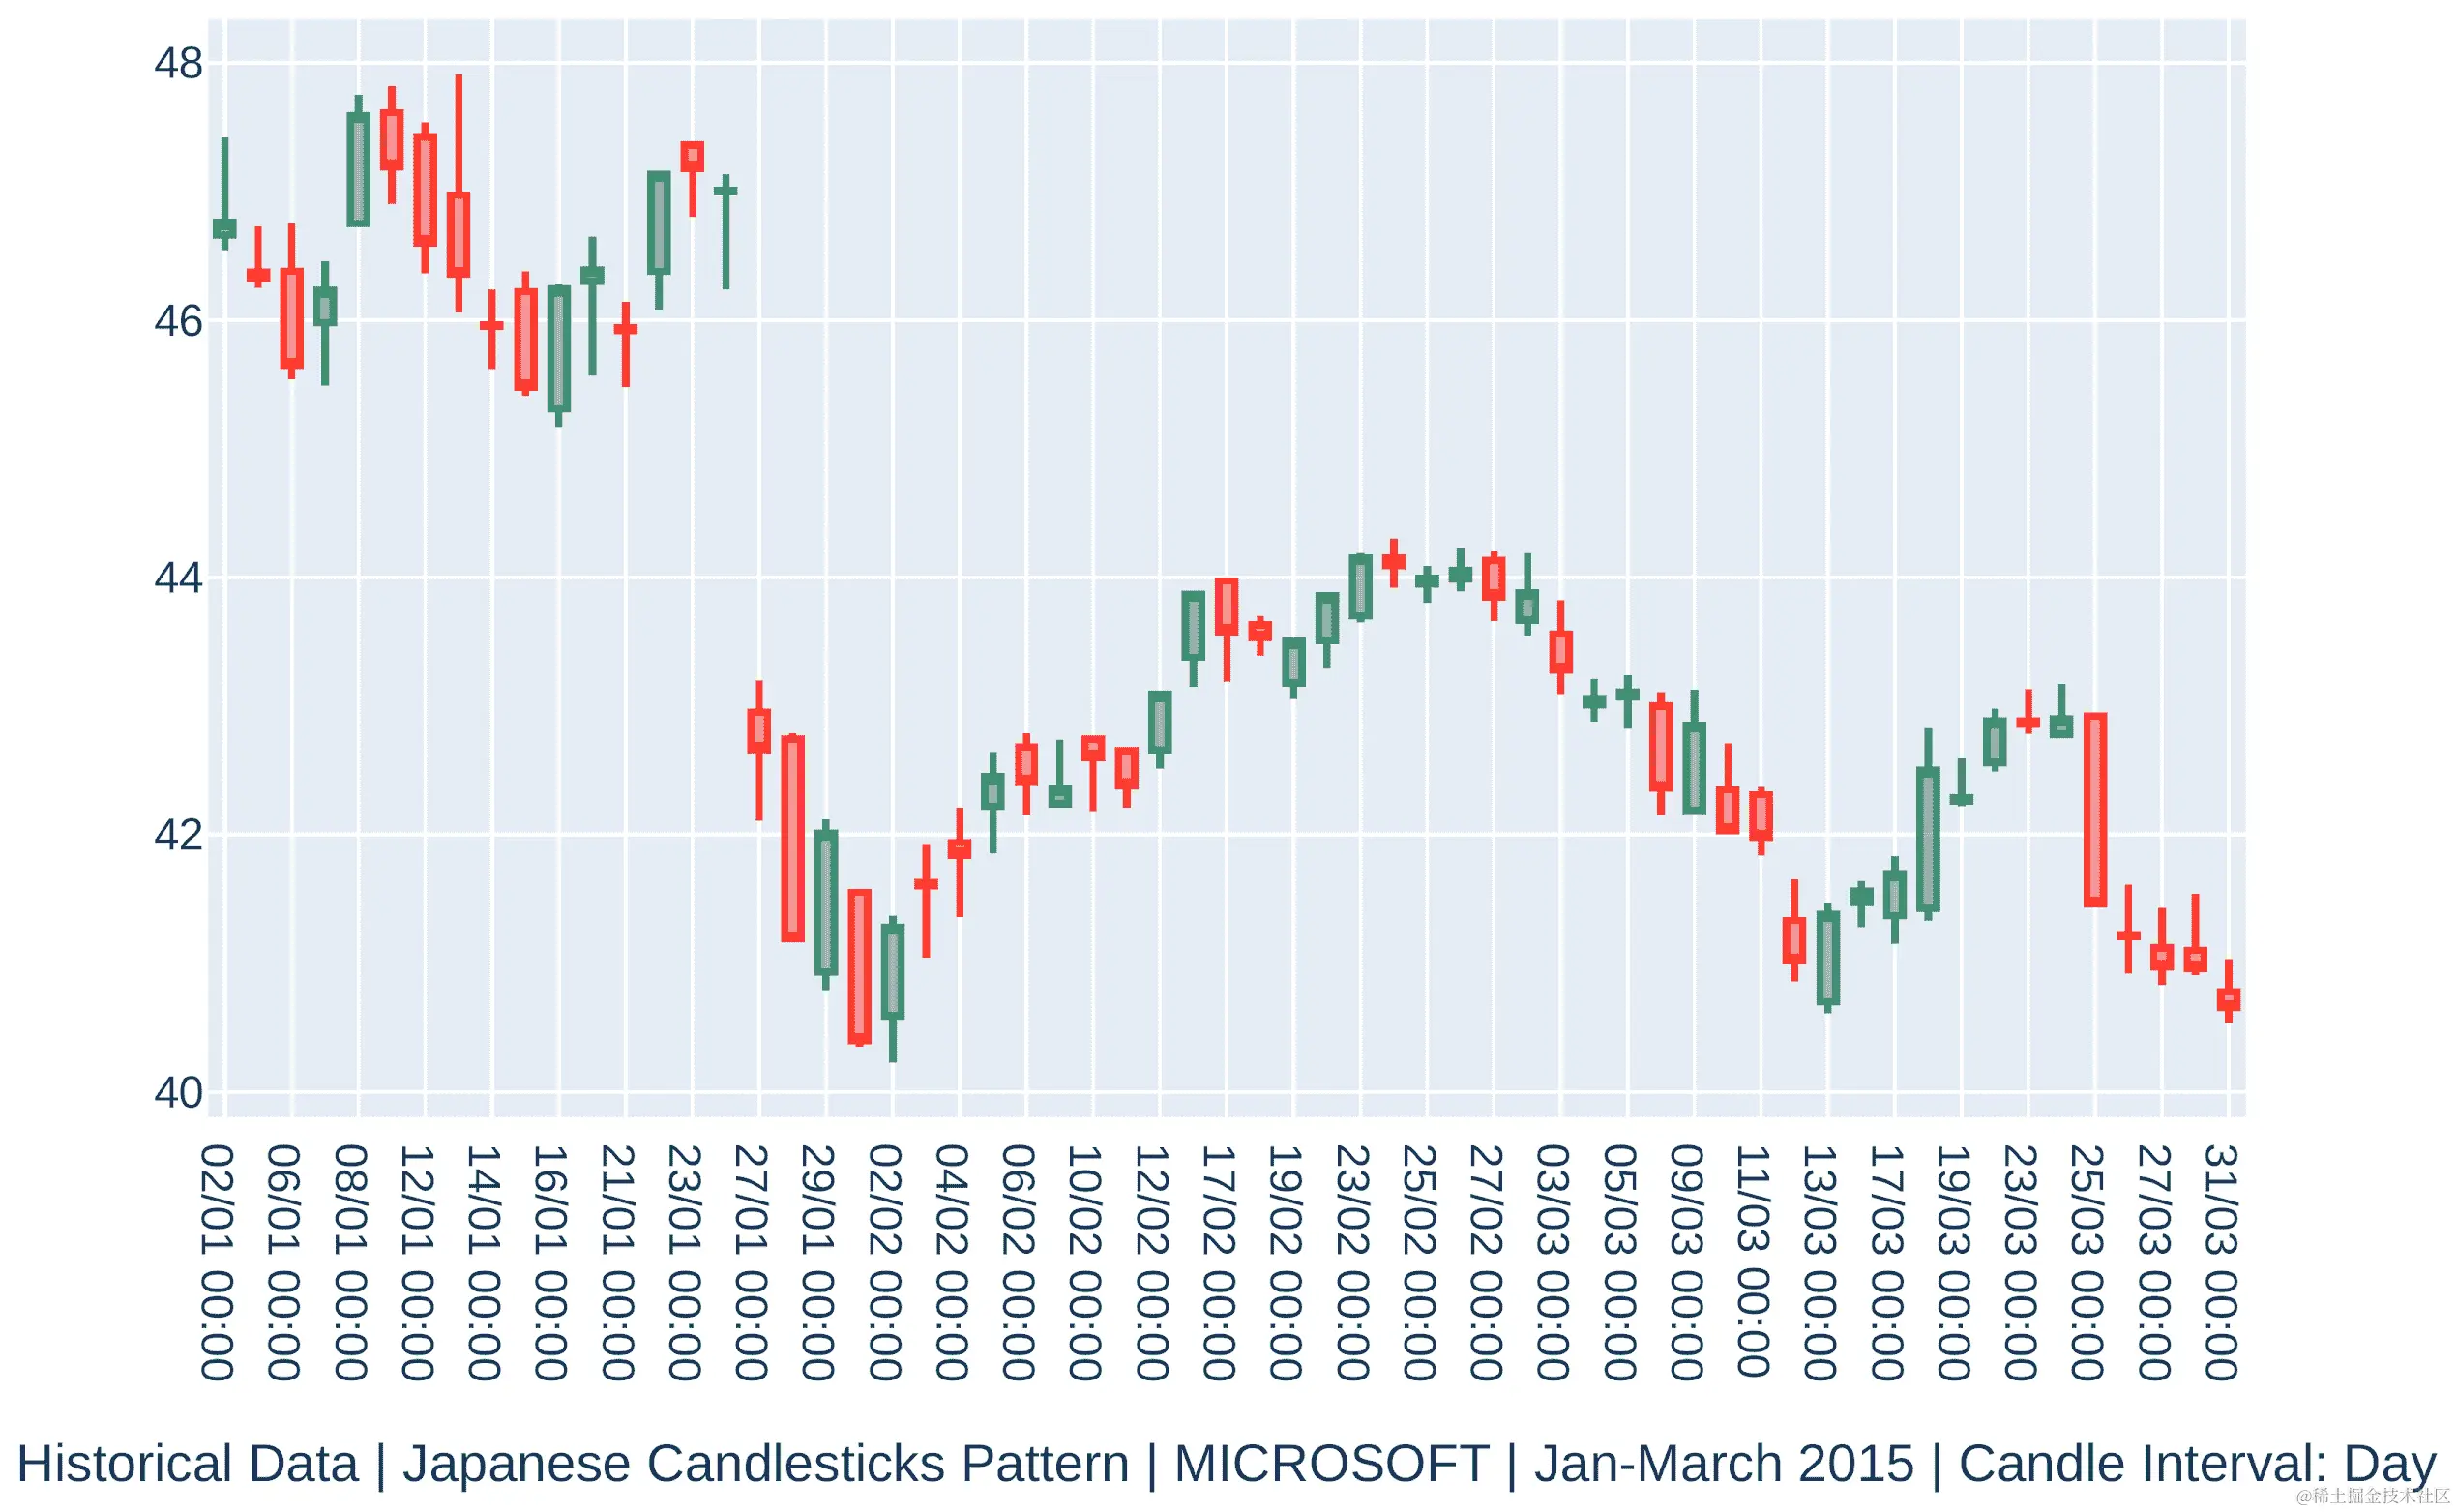Click the tall red candle at 25/03

[2095, 810]
